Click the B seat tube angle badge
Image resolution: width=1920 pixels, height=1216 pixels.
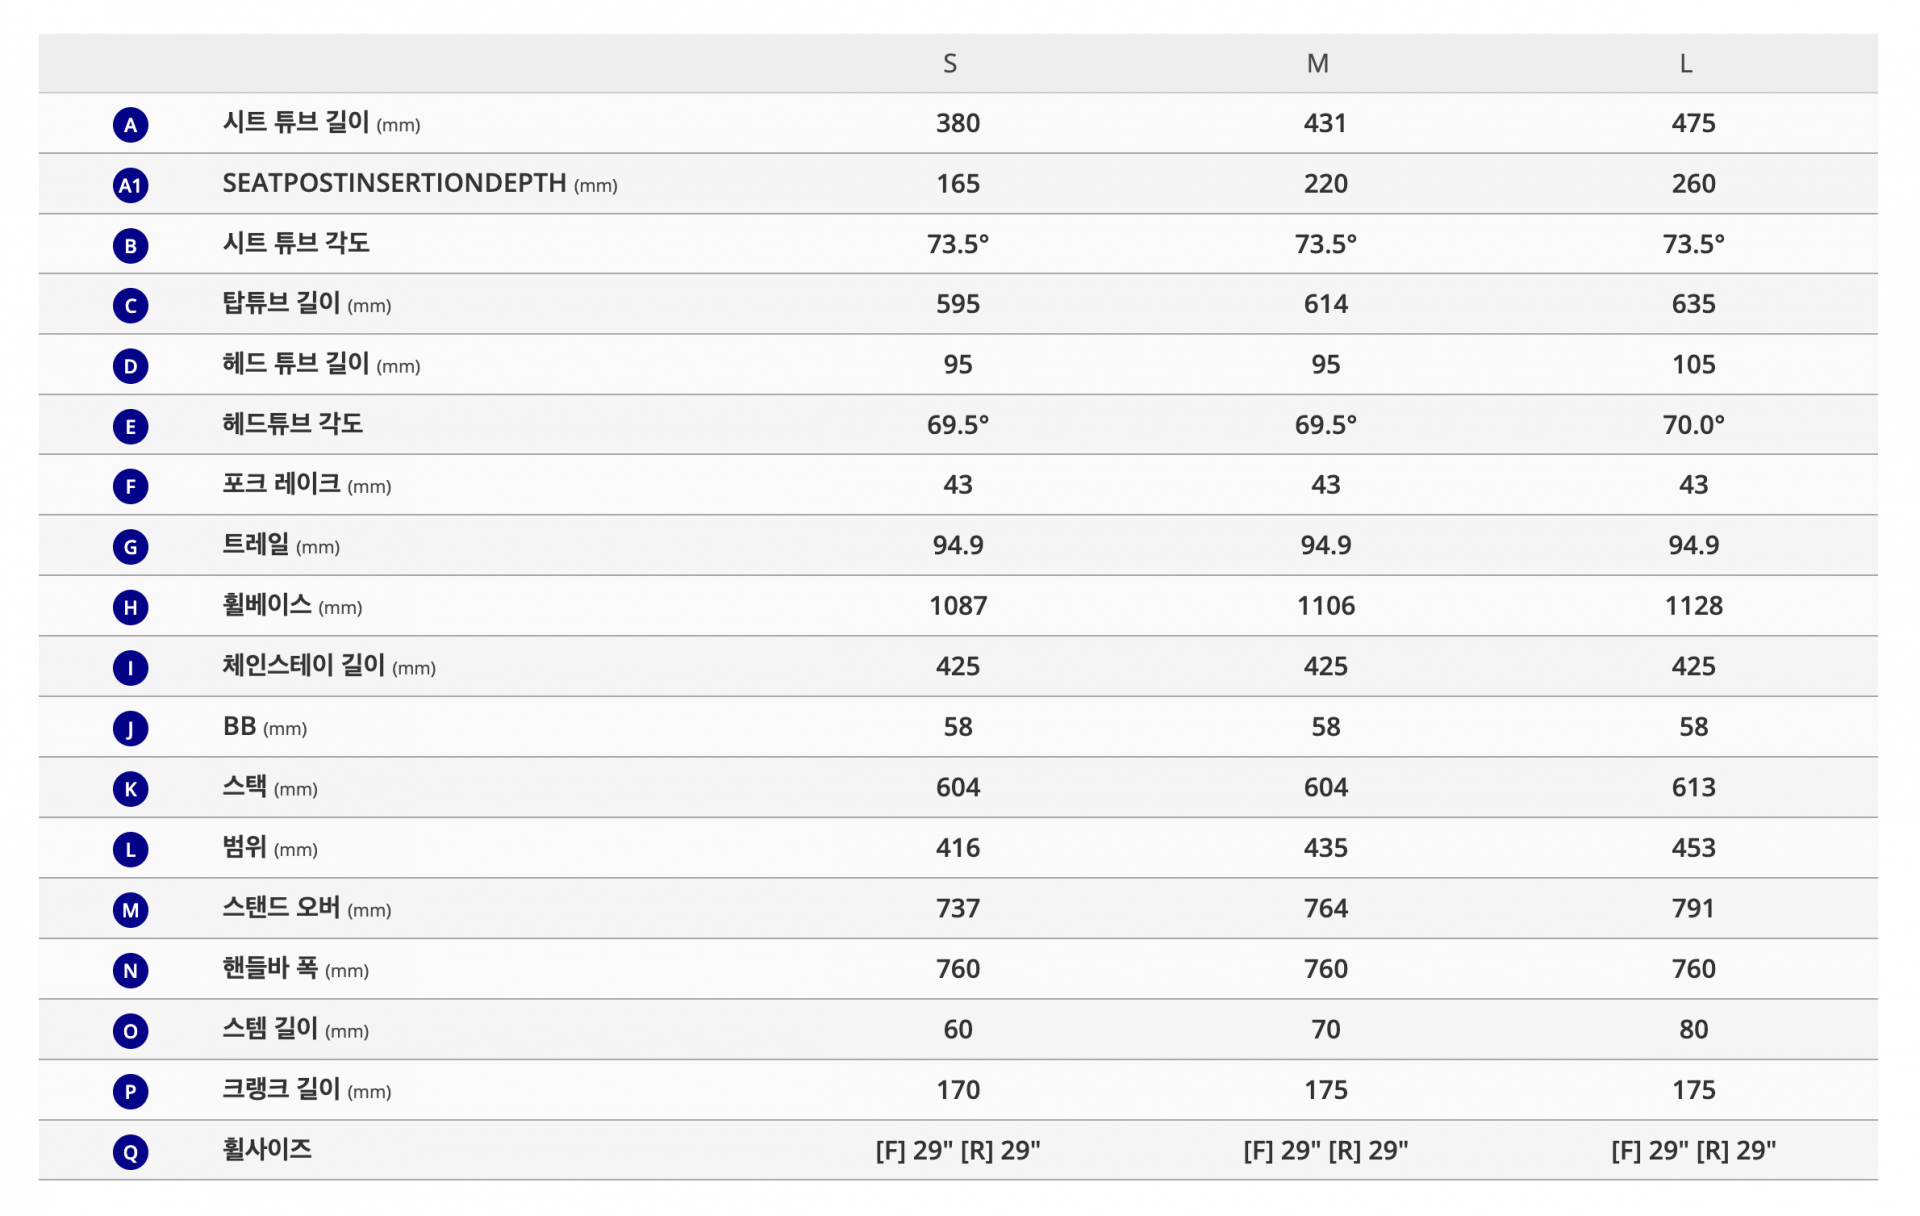pos(130,246)
